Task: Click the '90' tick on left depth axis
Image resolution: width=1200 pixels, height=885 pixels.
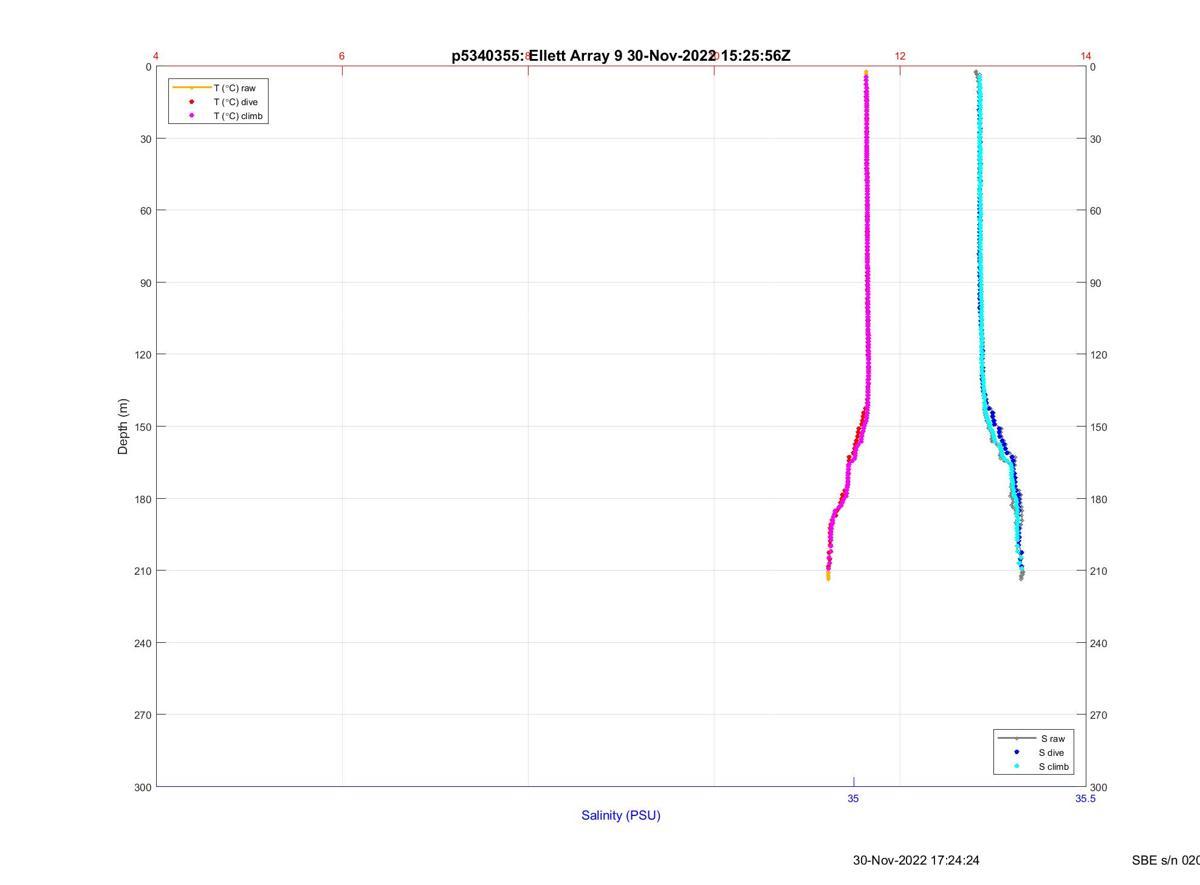Action: point(145,283)
